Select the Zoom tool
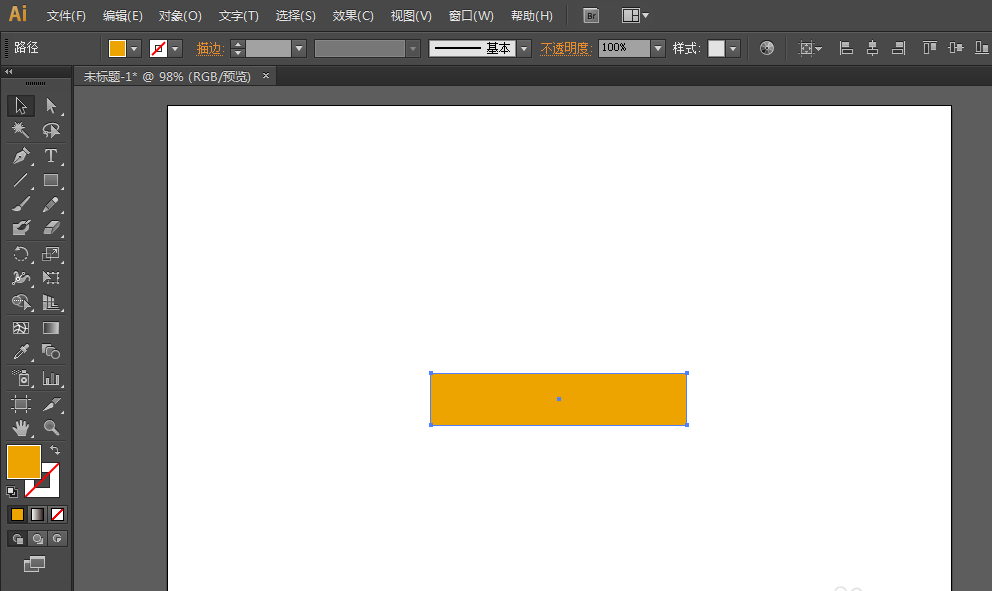The image size is (992, 591). point(51,428)
